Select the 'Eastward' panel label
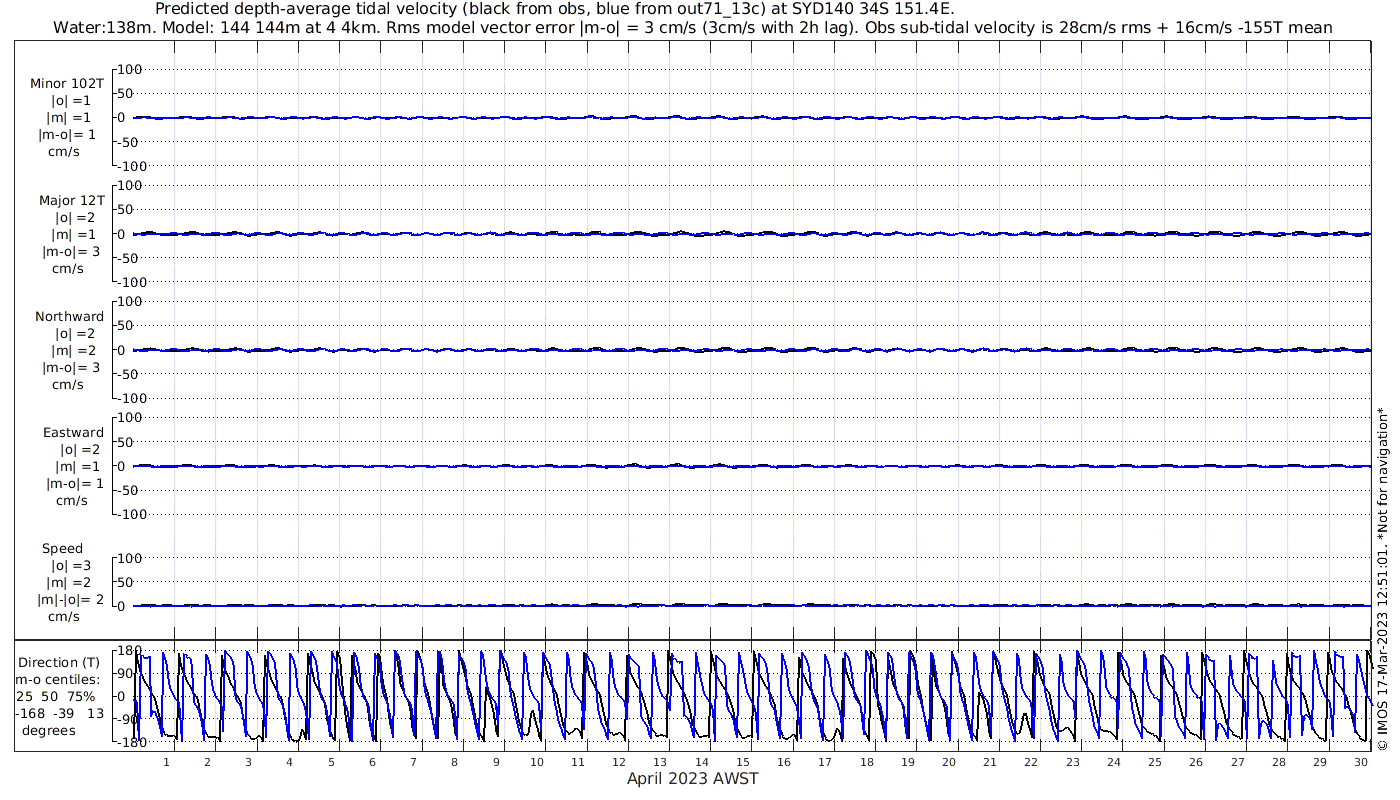Viewport: 1400px width, 800px height. click(x=74, y=433)
